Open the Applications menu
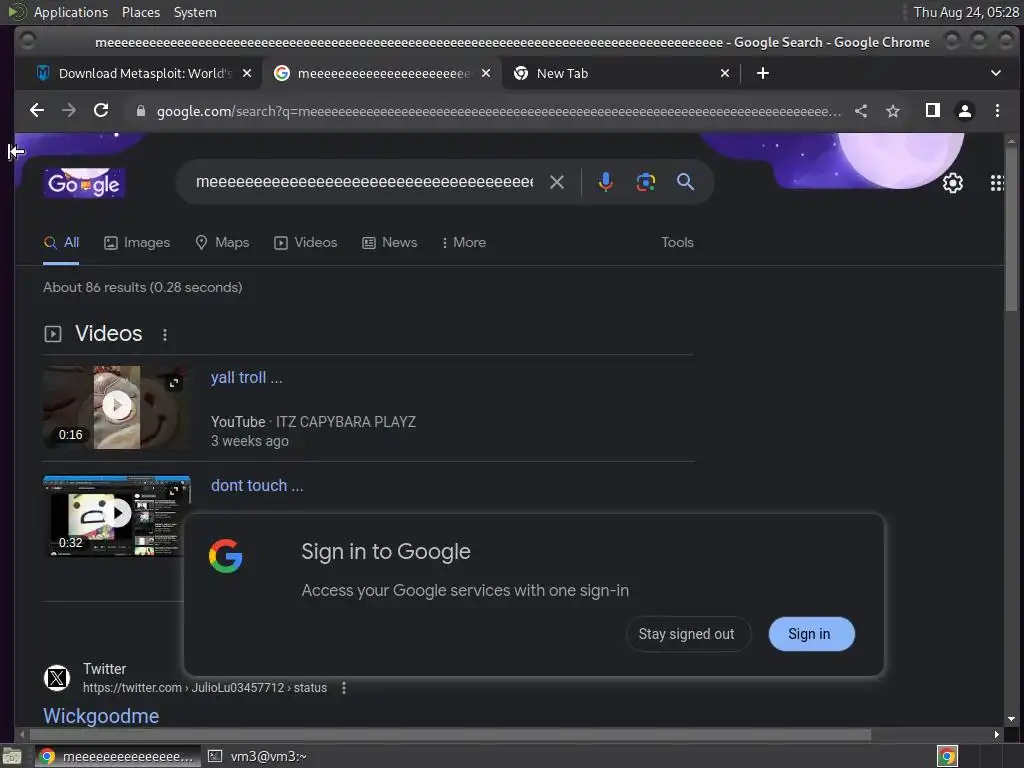The height and width of the screenshot is (768, 1024). [71, 12]
